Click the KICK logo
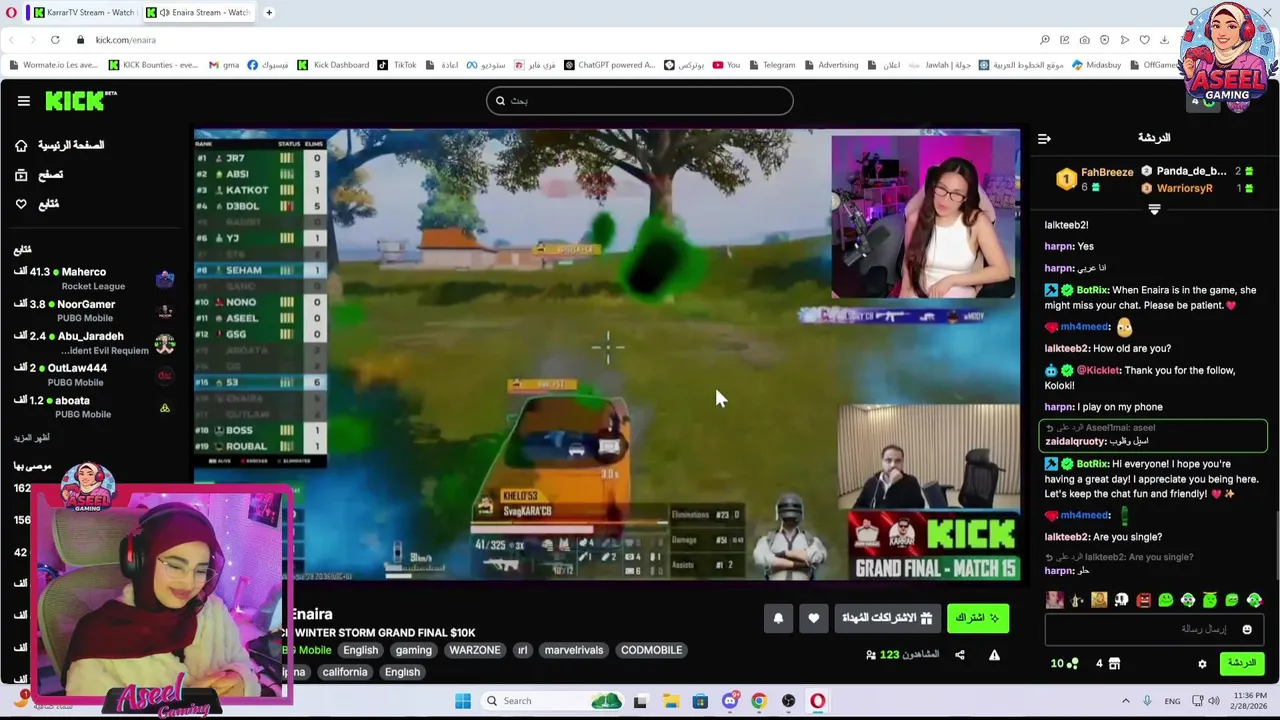Screen dimensions: 1280x720 point(80,100)
